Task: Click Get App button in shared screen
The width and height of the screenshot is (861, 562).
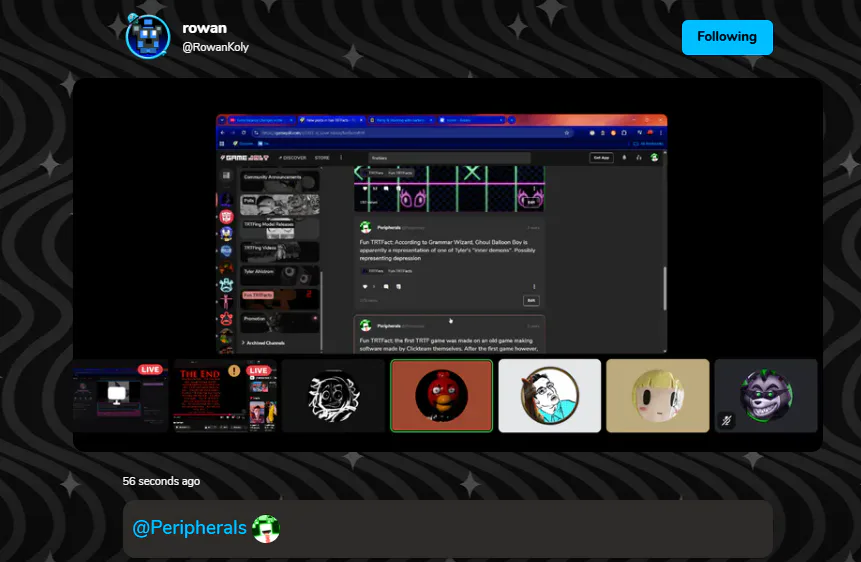Action: point(601,158)
